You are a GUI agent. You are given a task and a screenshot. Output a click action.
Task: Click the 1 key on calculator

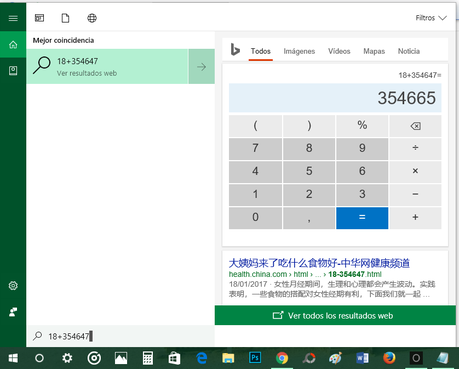coord(255,195)
